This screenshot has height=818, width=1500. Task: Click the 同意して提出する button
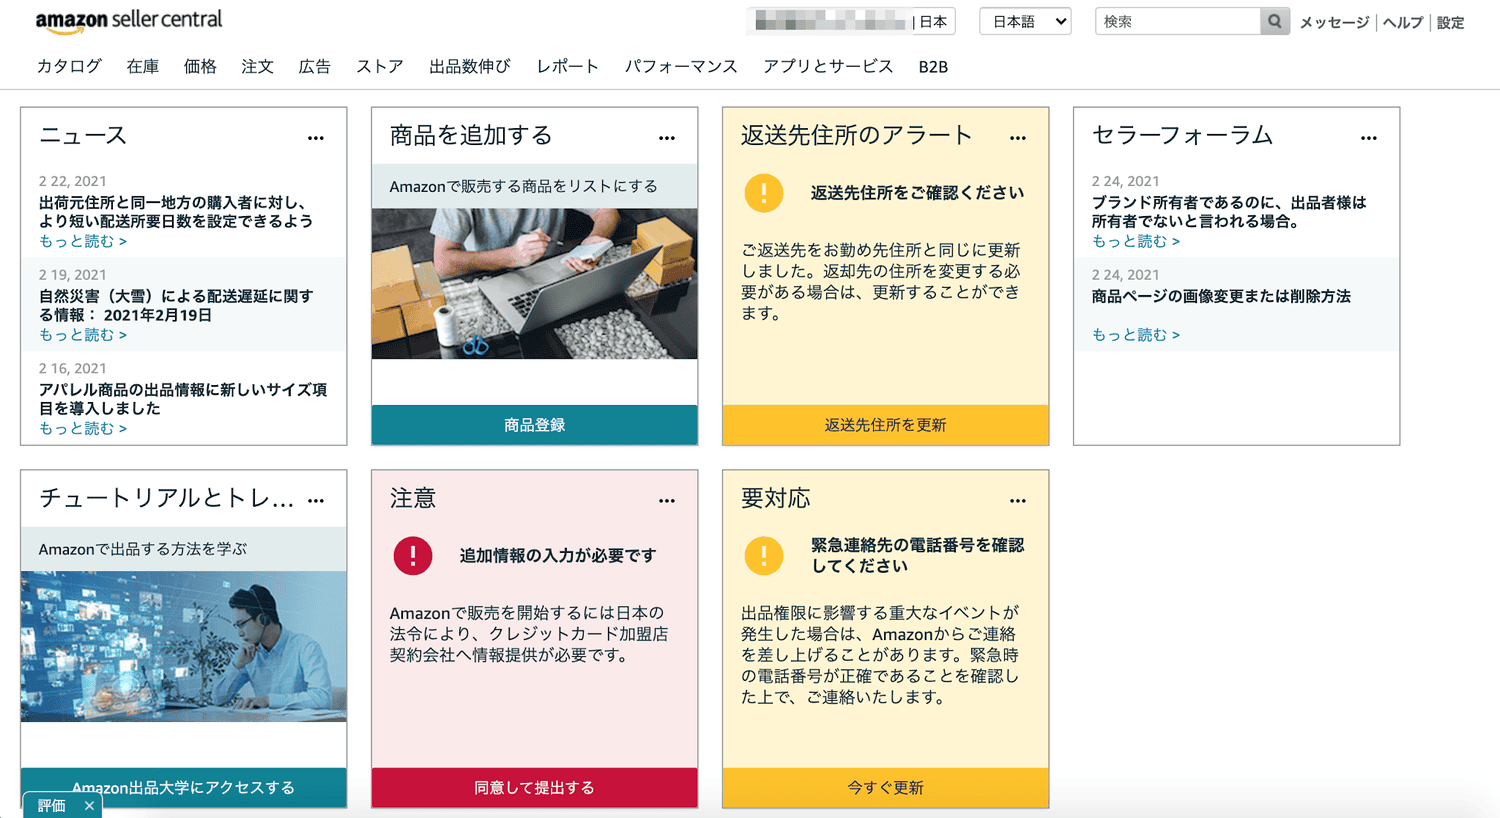coord(535,788)
